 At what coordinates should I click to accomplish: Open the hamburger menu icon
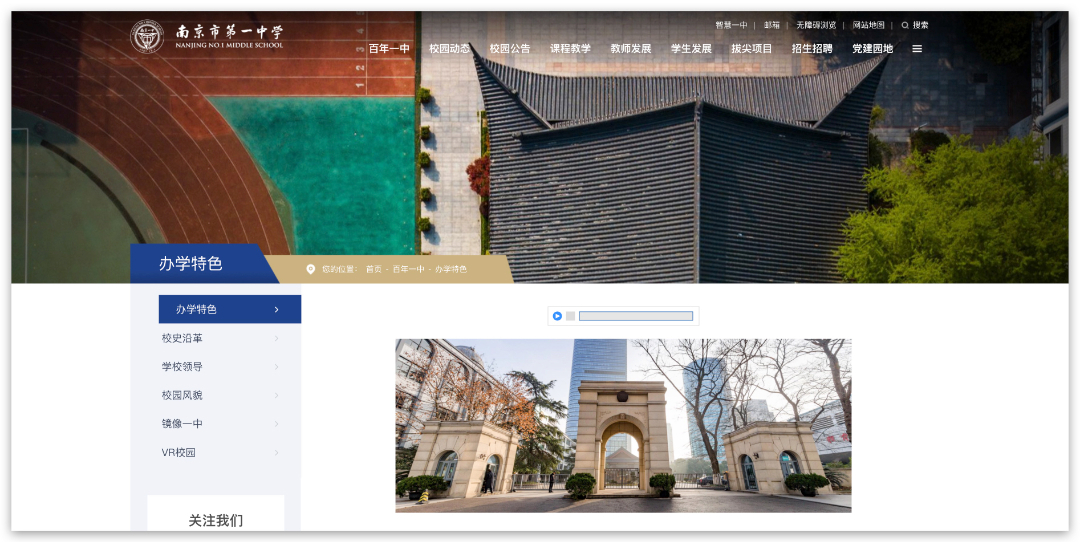coord(917,49)
